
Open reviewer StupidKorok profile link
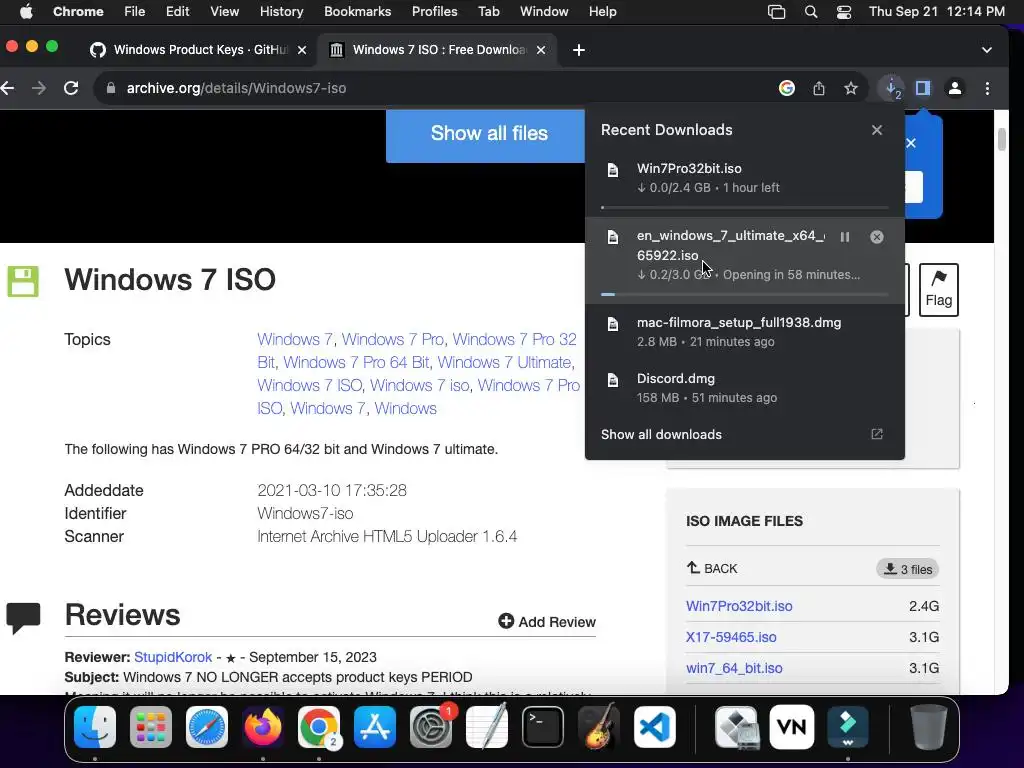[x=173, y=657]
